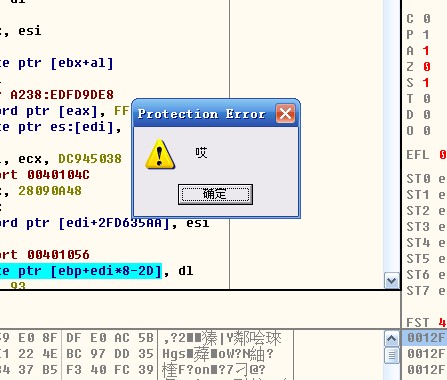This screenshot has width=447, height=380.
Task: Click ASCII dump text containing F?on
Action: pos(214,370)
